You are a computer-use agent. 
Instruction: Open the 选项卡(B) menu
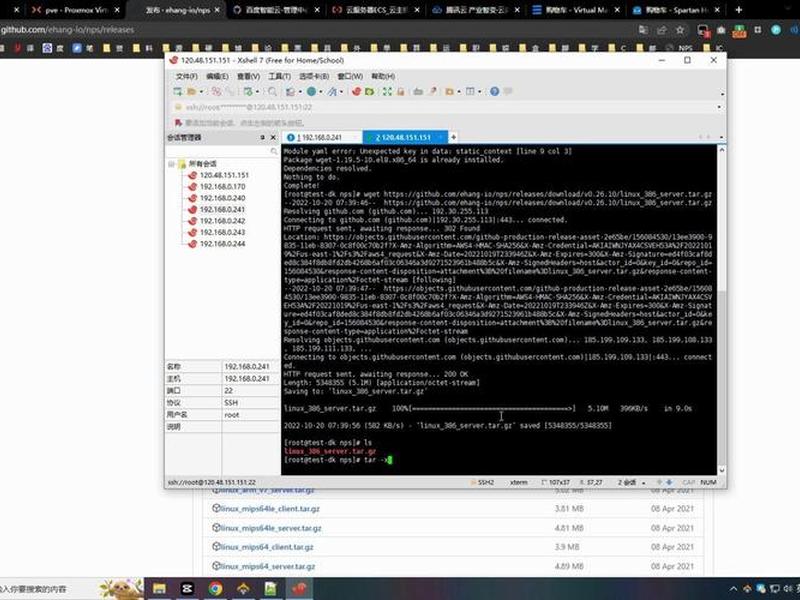point(314,76)
